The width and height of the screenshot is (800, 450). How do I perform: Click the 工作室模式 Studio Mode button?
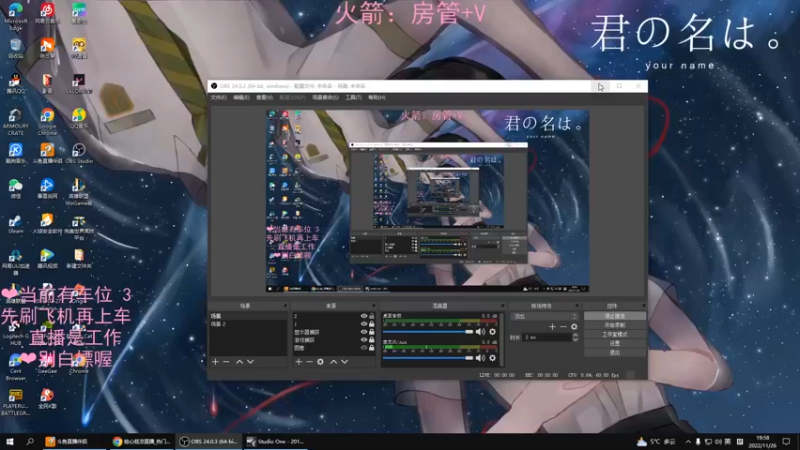coord(615,335)
